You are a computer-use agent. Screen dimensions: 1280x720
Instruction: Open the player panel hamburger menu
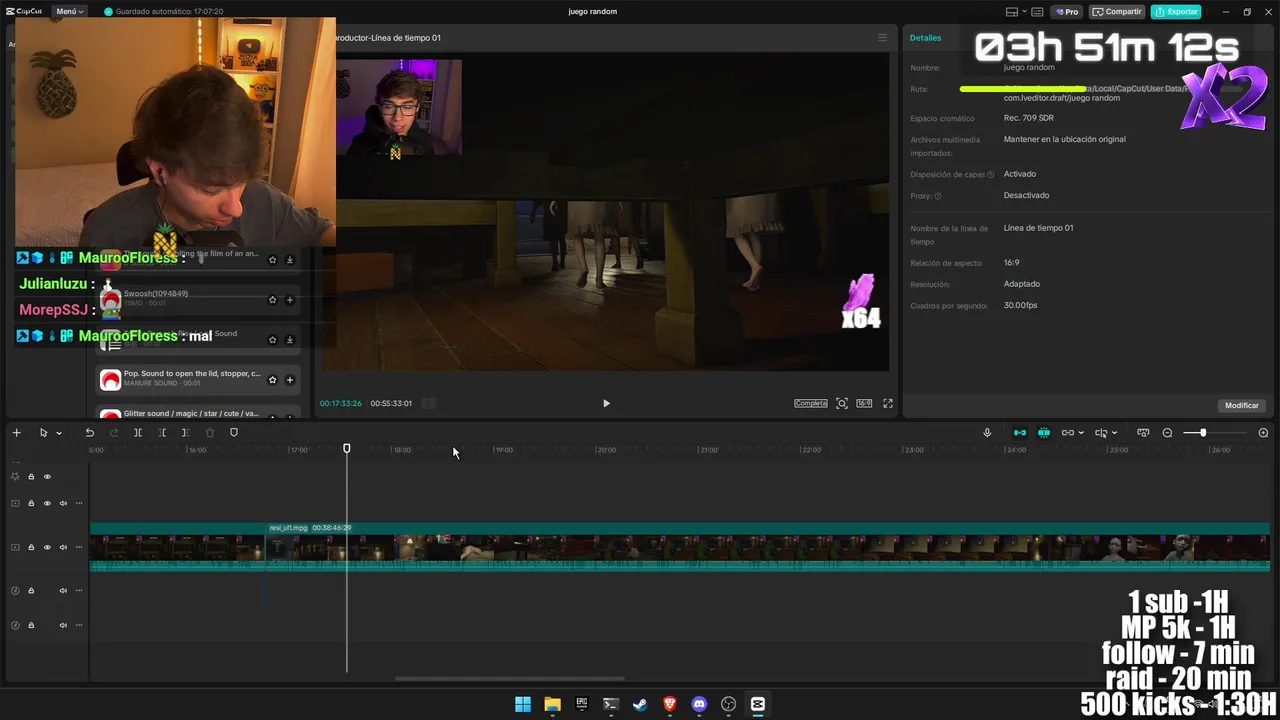point(882,38)
